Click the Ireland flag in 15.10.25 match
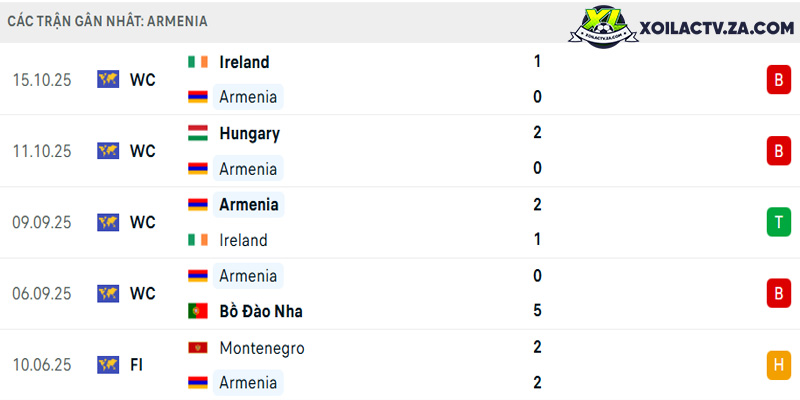Viewport: 800px width, 400px height. pyautogui.click(x=198, y=62)
